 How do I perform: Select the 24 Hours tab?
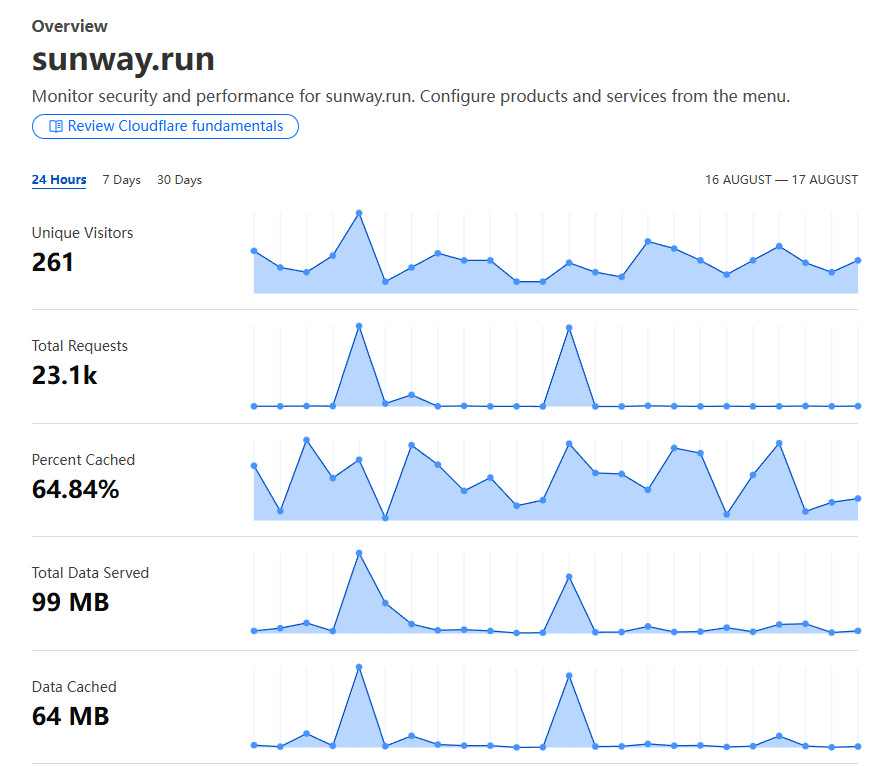point(59,180)
